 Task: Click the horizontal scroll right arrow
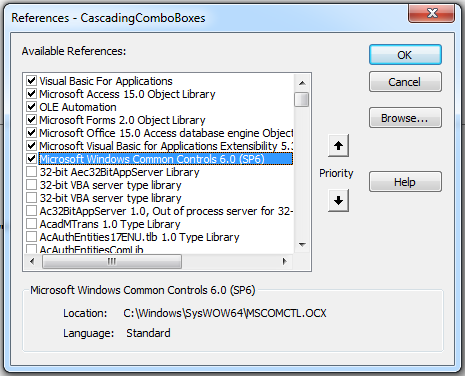(x=284, y=261)
